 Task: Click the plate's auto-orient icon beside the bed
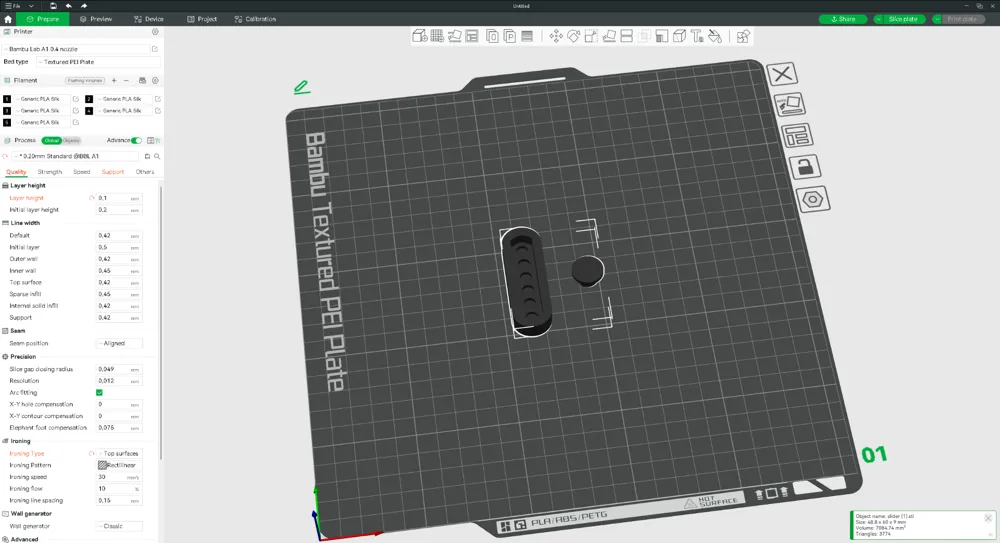(x=790, y=104)
